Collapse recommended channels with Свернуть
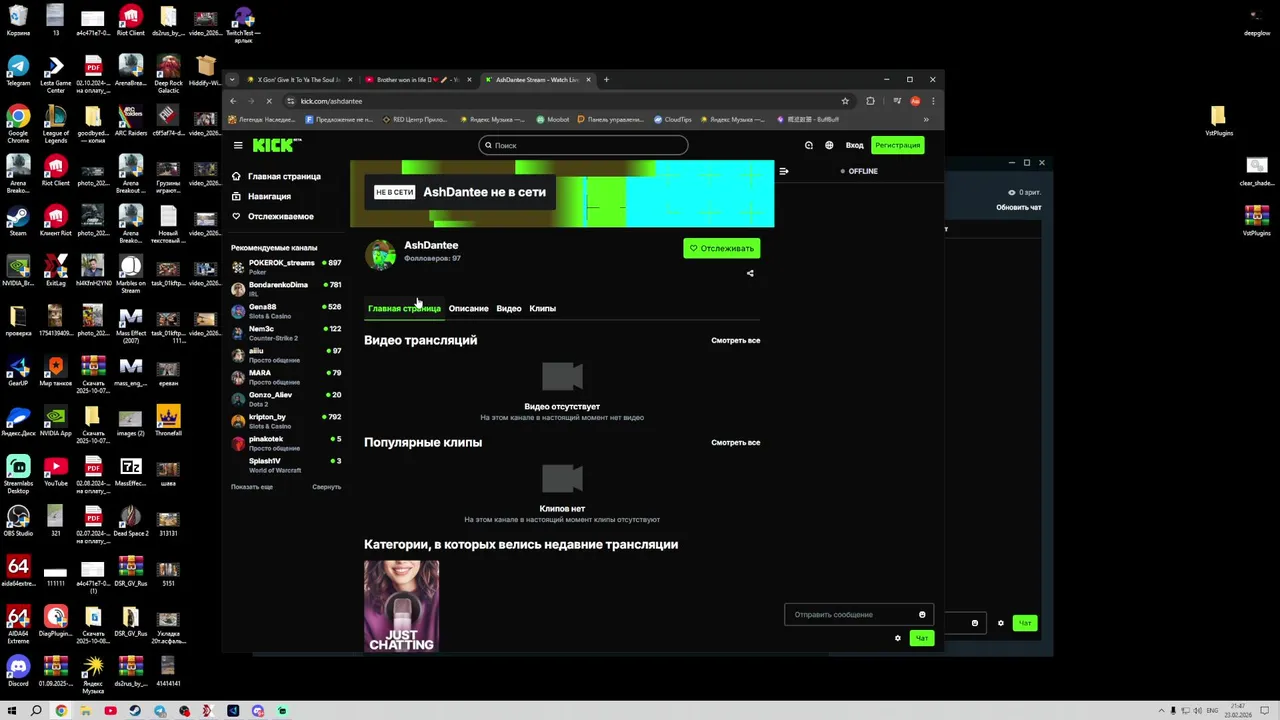The height and width of the screenshot is (720, 1280). (326, 487)
